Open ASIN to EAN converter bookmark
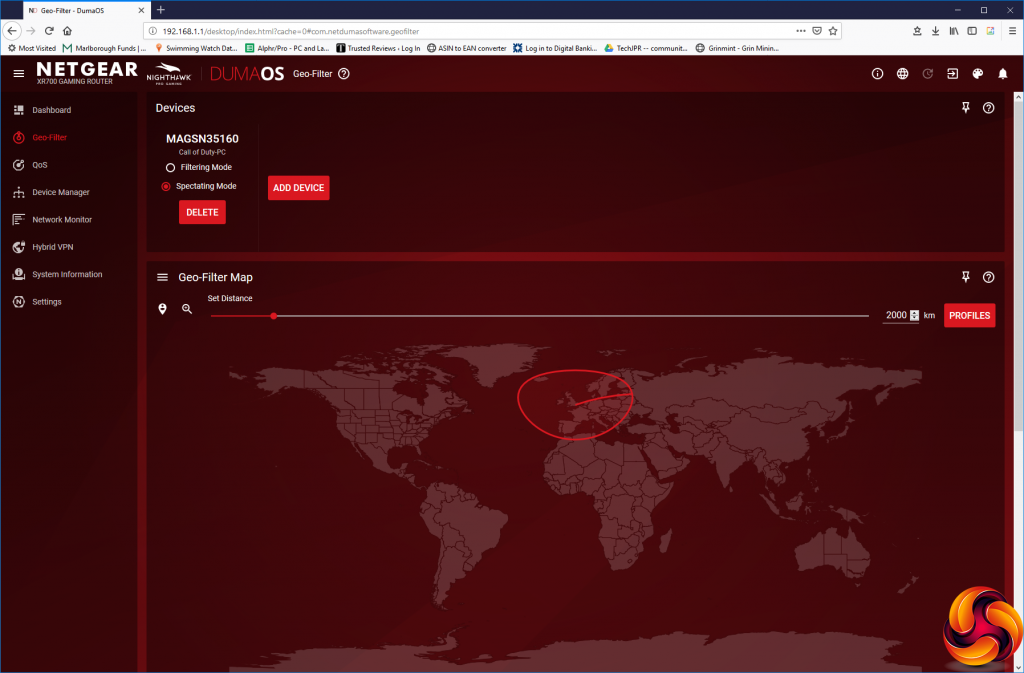Screen dimensions: 1024x673 (x=466, y=48)
